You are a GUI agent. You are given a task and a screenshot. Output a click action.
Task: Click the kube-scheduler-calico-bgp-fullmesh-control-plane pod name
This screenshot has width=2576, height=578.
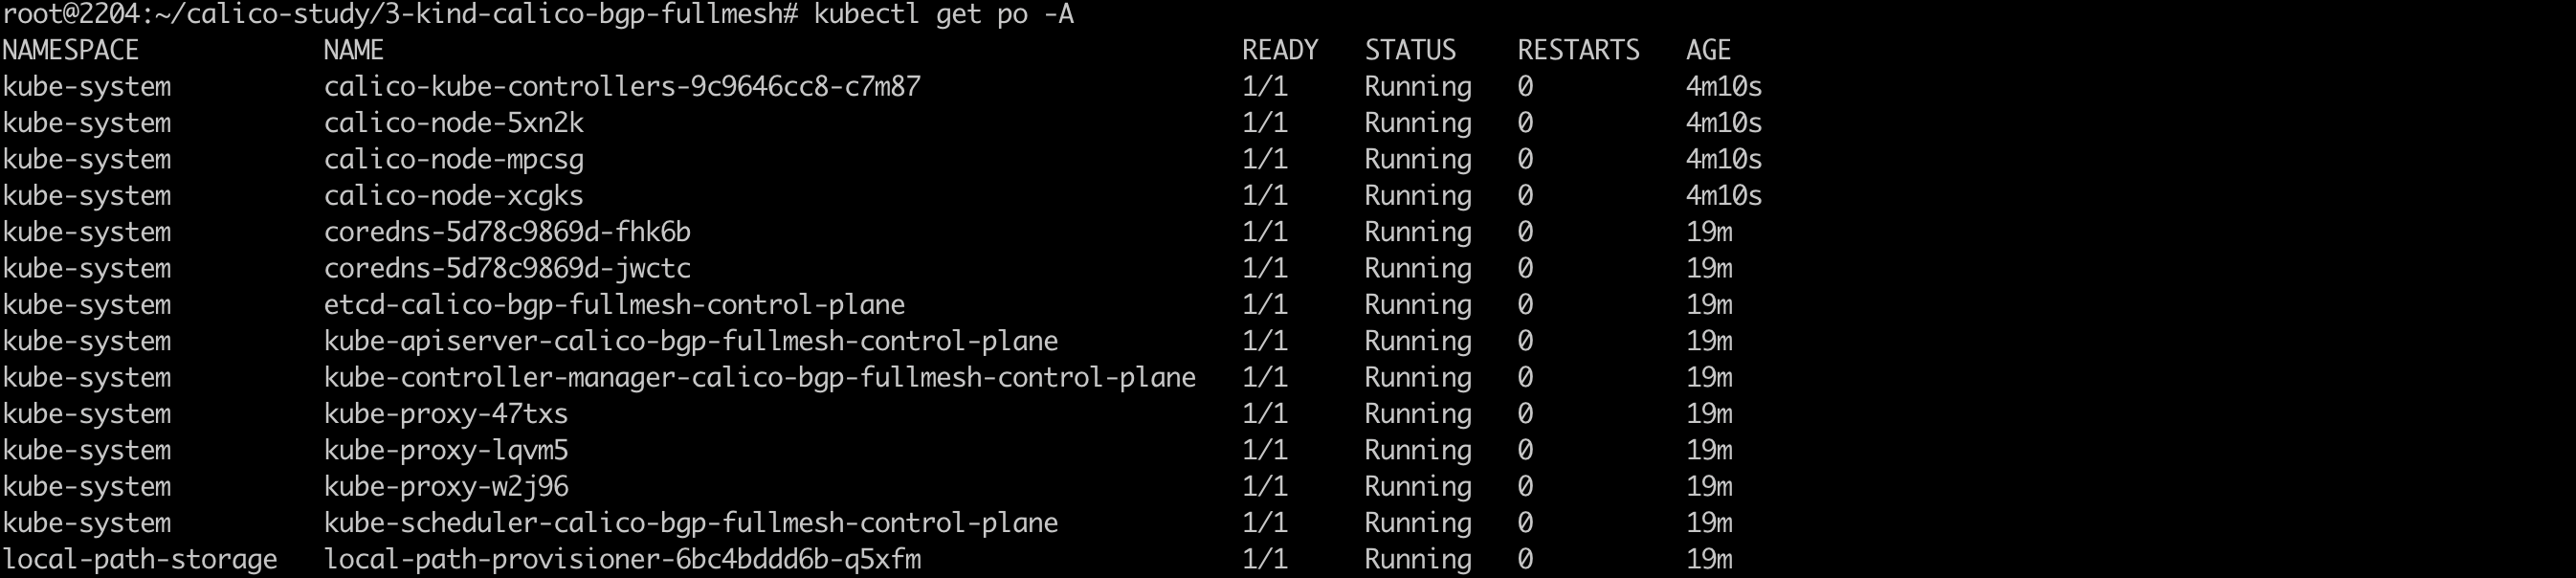click(690, 523)
